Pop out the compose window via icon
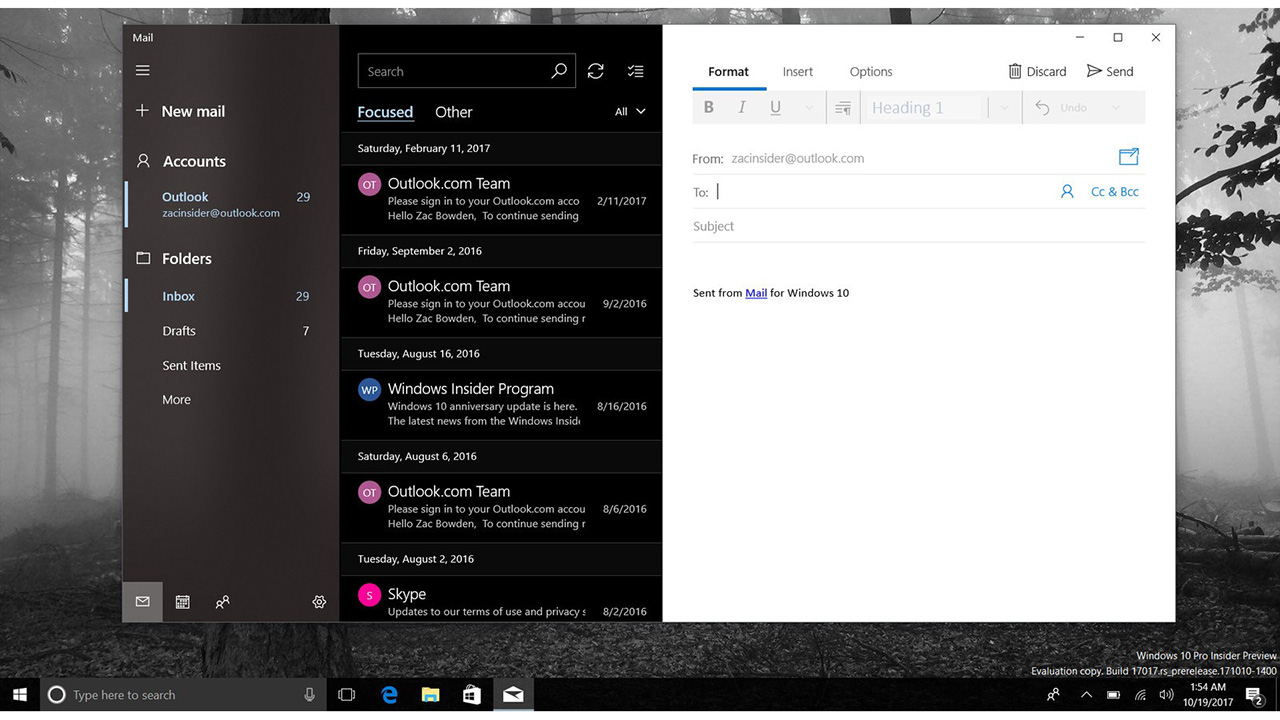 1128,157
